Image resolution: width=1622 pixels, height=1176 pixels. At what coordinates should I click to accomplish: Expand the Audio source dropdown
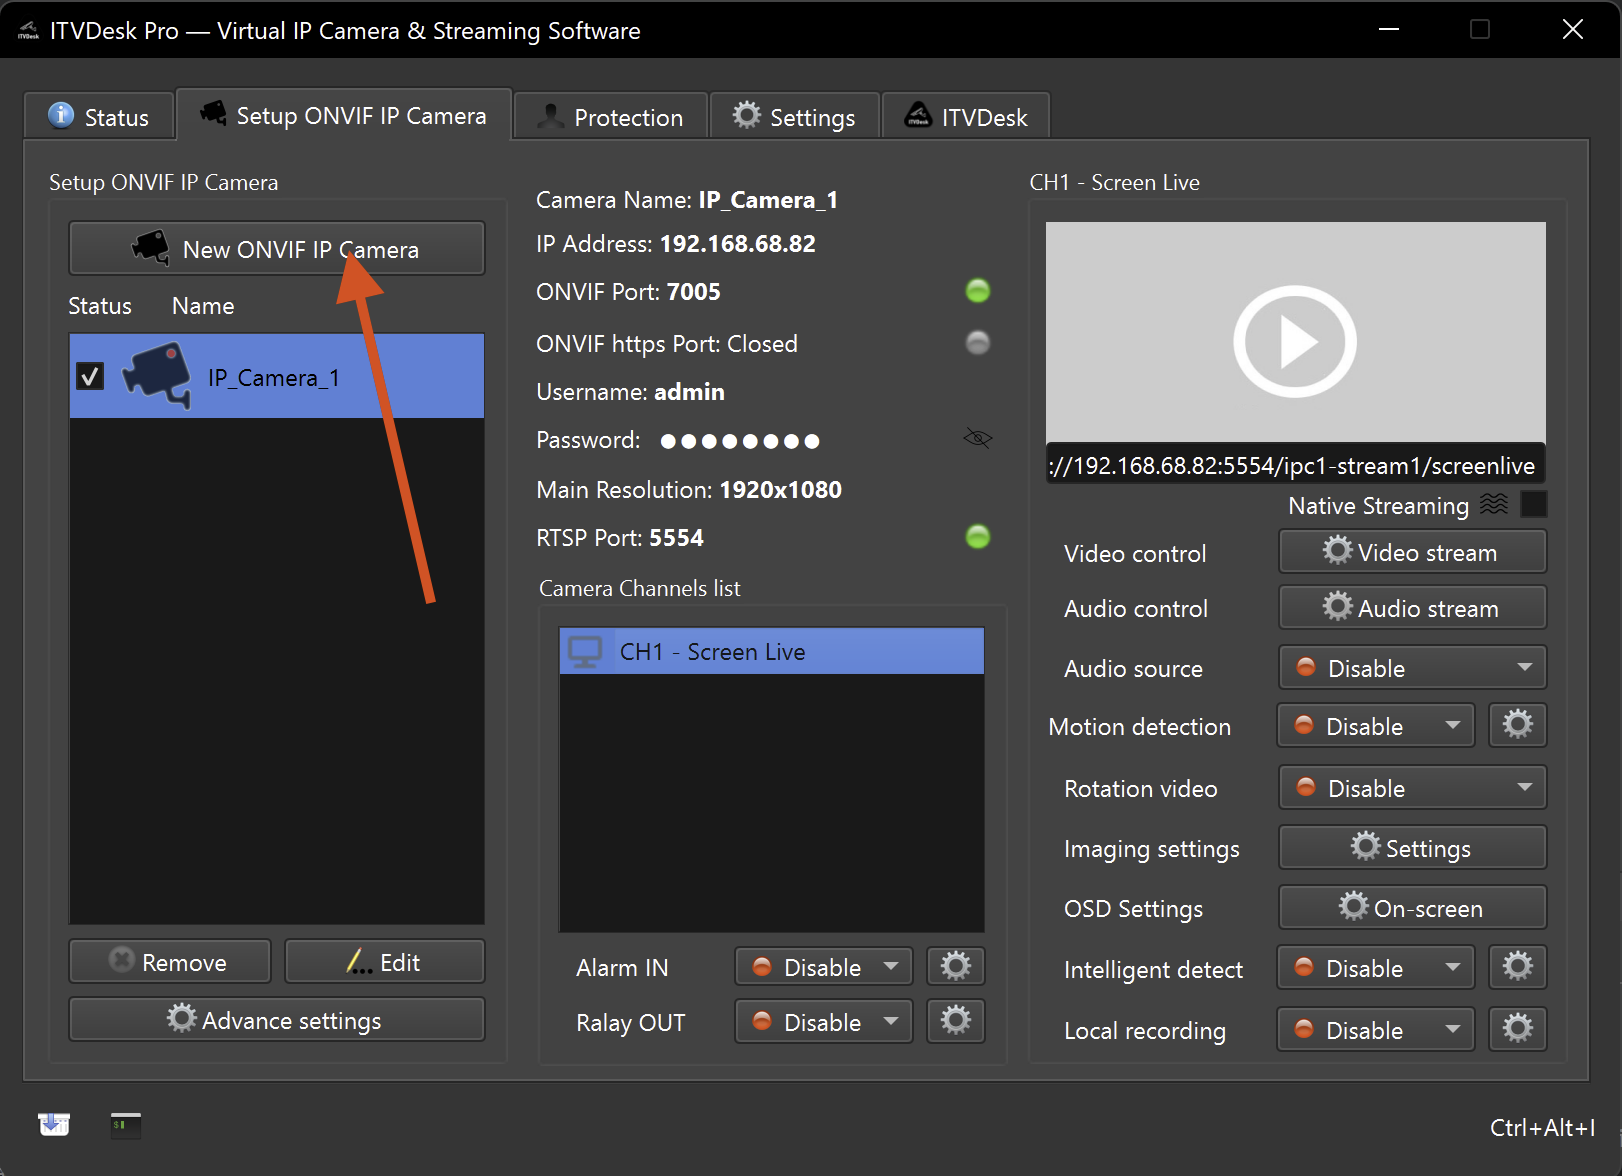tap(1412, 668)
